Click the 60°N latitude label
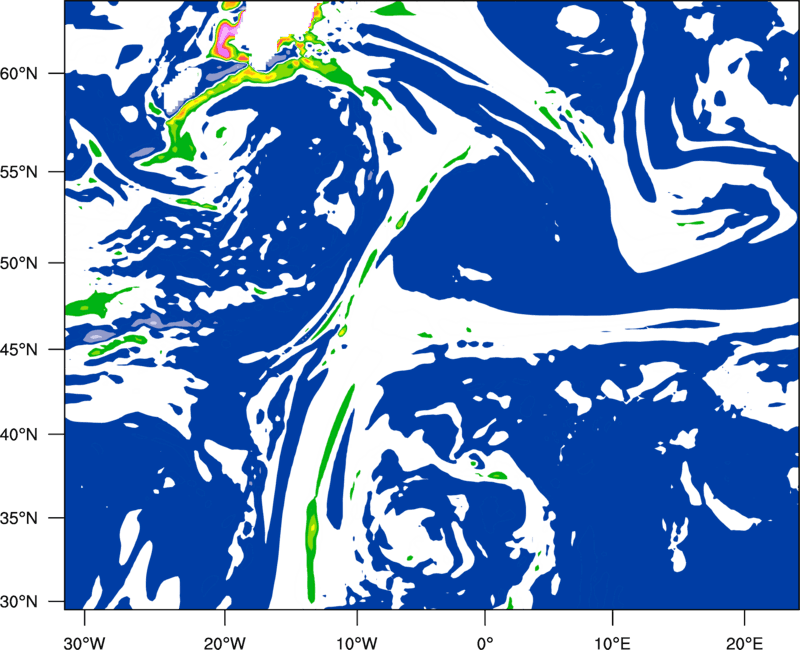The image size is (800, 650). tap(19, 73)
